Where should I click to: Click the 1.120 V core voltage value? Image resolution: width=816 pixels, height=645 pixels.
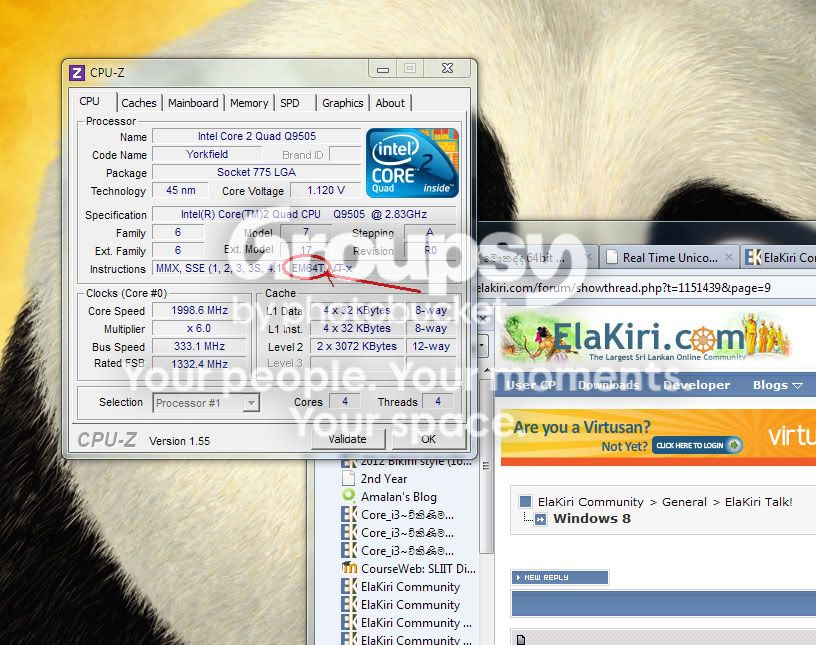tap(326, 190)
